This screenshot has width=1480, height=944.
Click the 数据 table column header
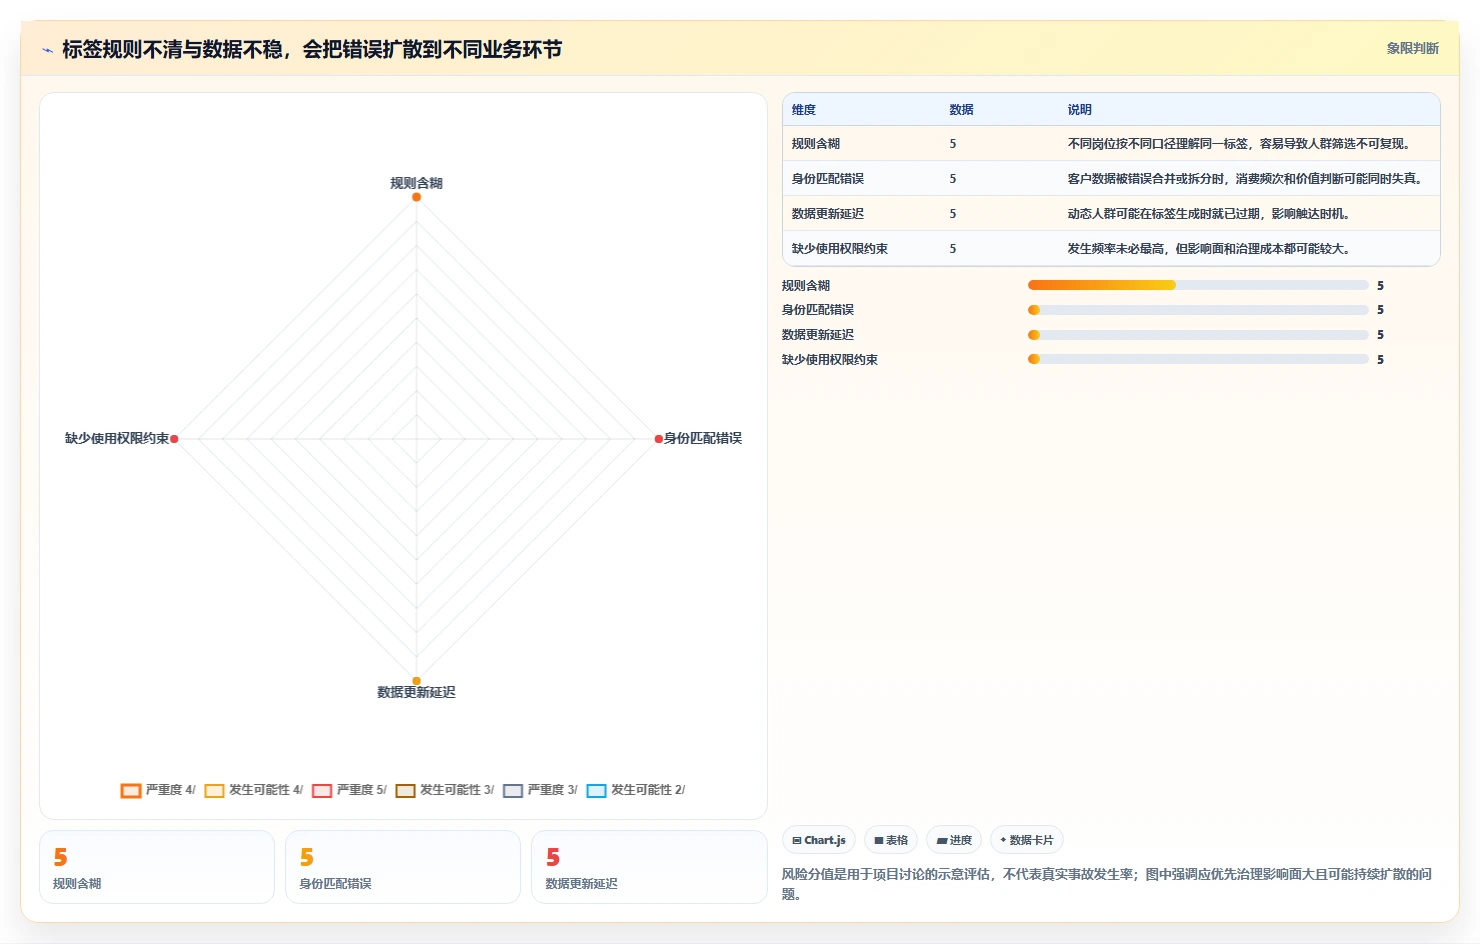point(961,110)
